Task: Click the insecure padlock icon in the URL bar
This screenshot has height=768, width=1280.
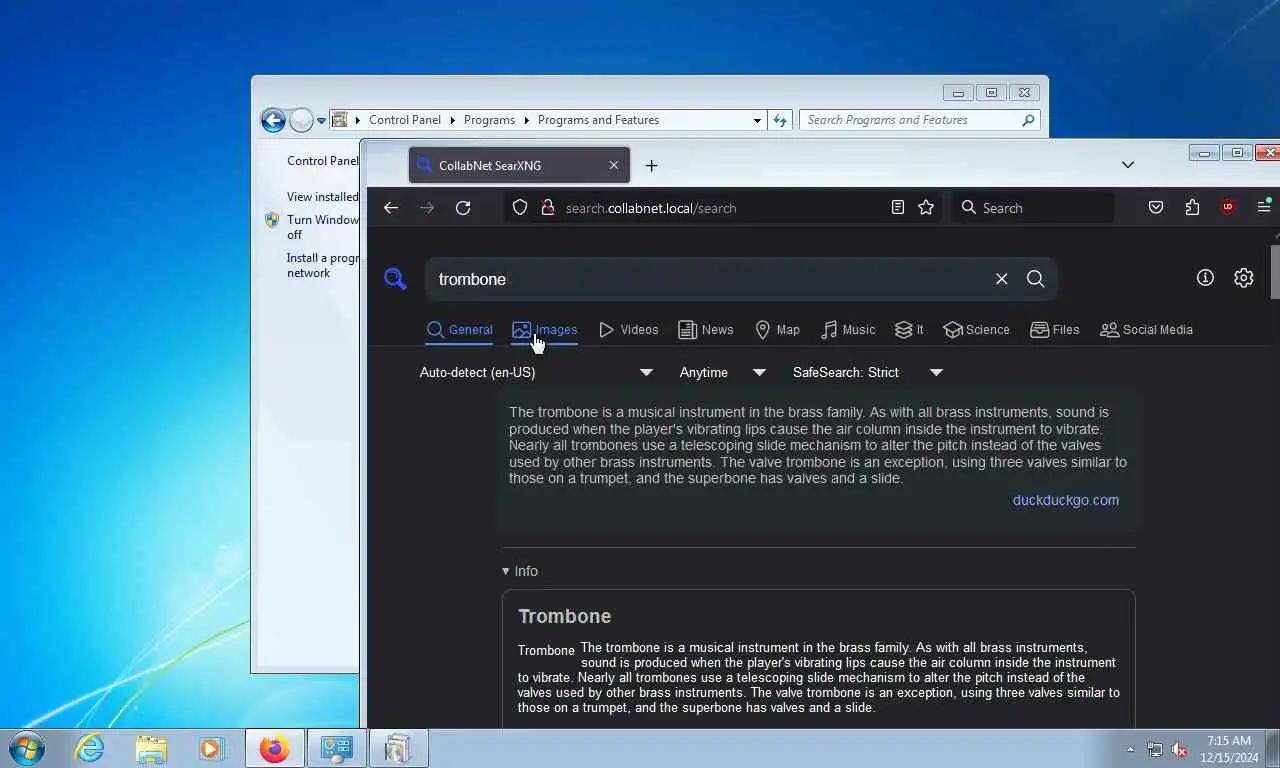Action: [547, 207]
